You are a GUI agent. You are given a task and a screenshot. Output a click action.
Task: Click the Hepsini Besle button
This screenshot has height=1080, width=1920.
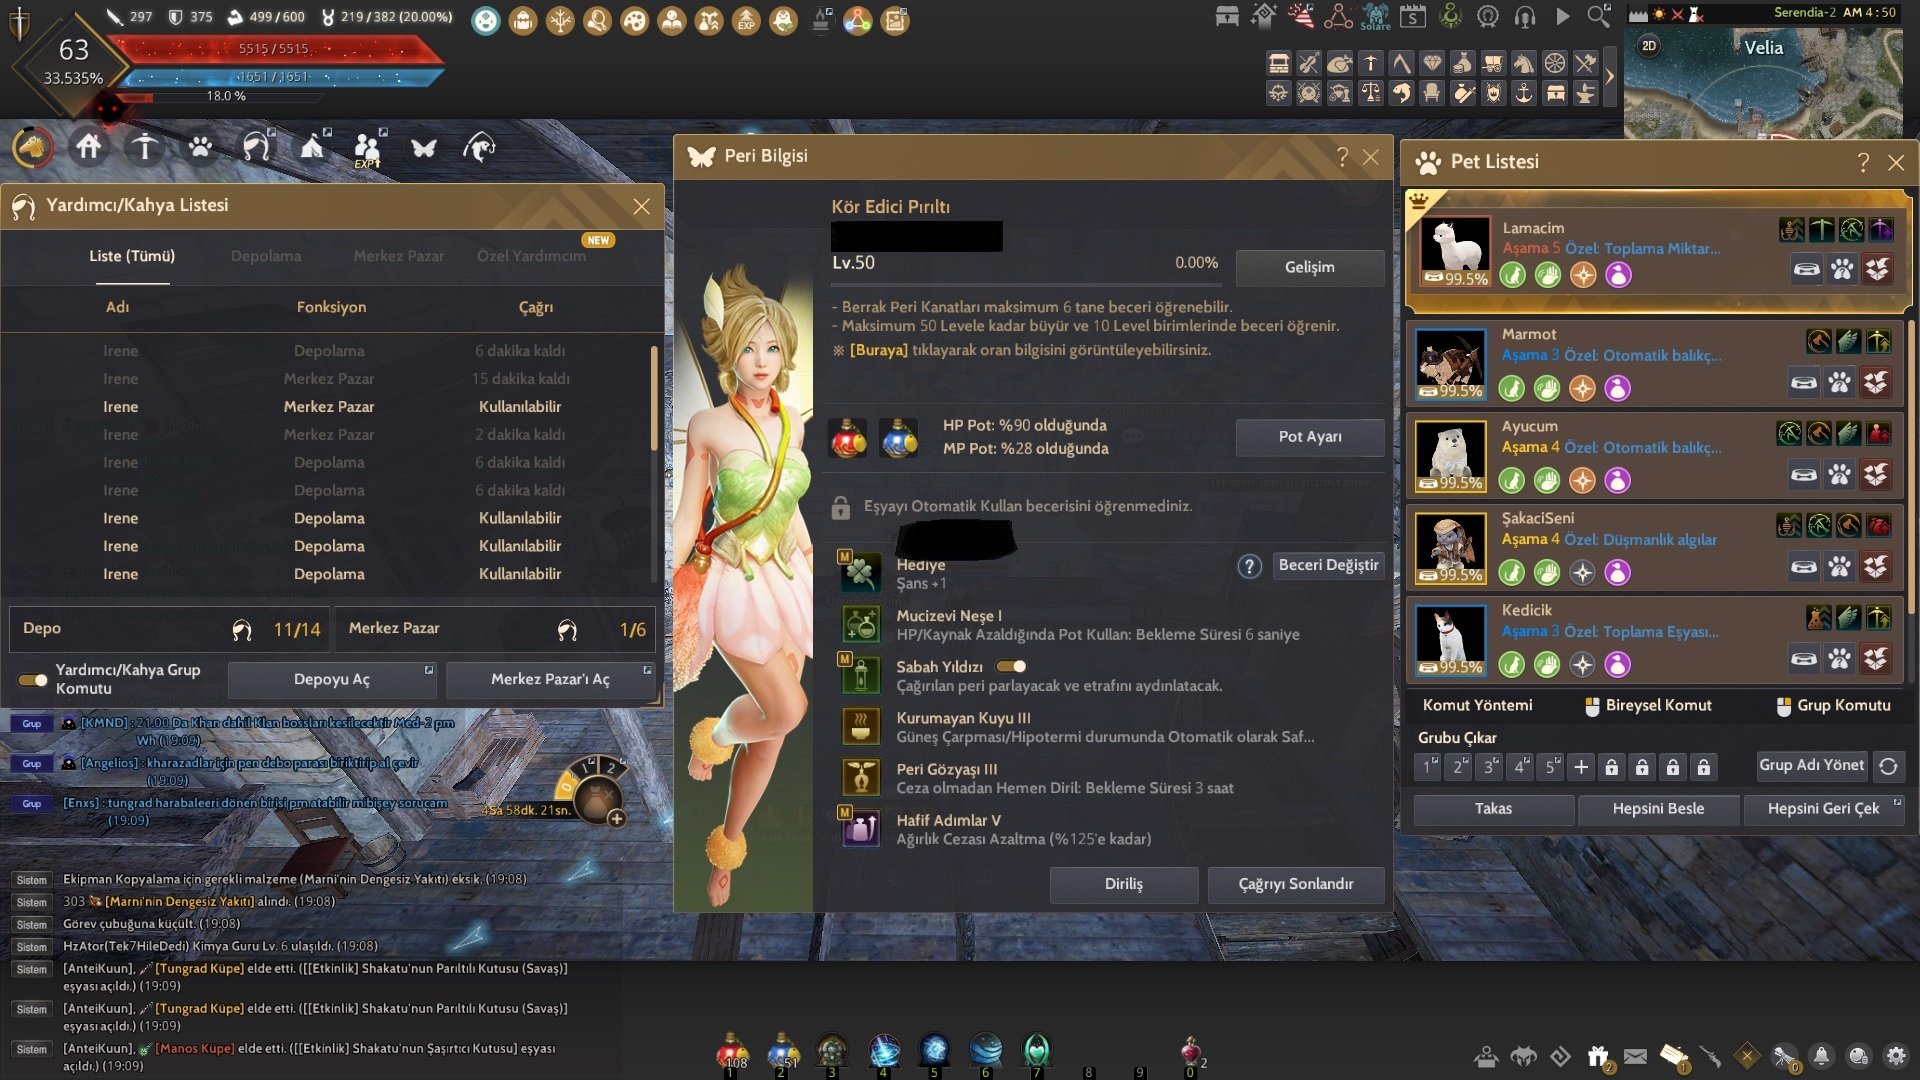tap(1658, 809)
